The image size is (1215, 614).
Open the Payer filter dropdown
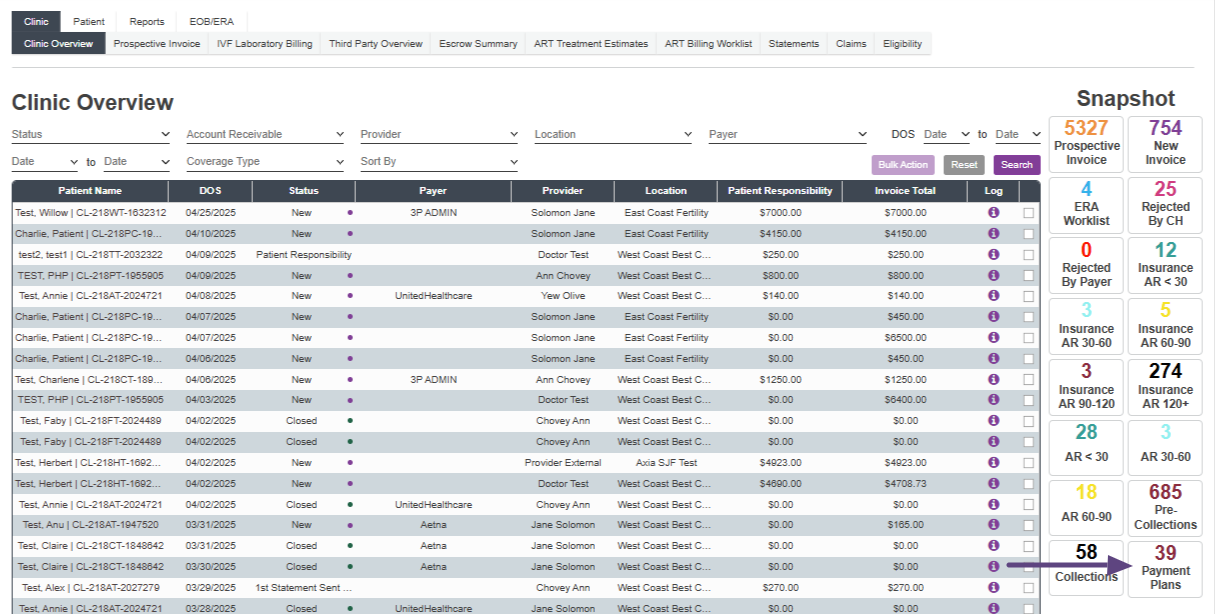pos(787,134)
